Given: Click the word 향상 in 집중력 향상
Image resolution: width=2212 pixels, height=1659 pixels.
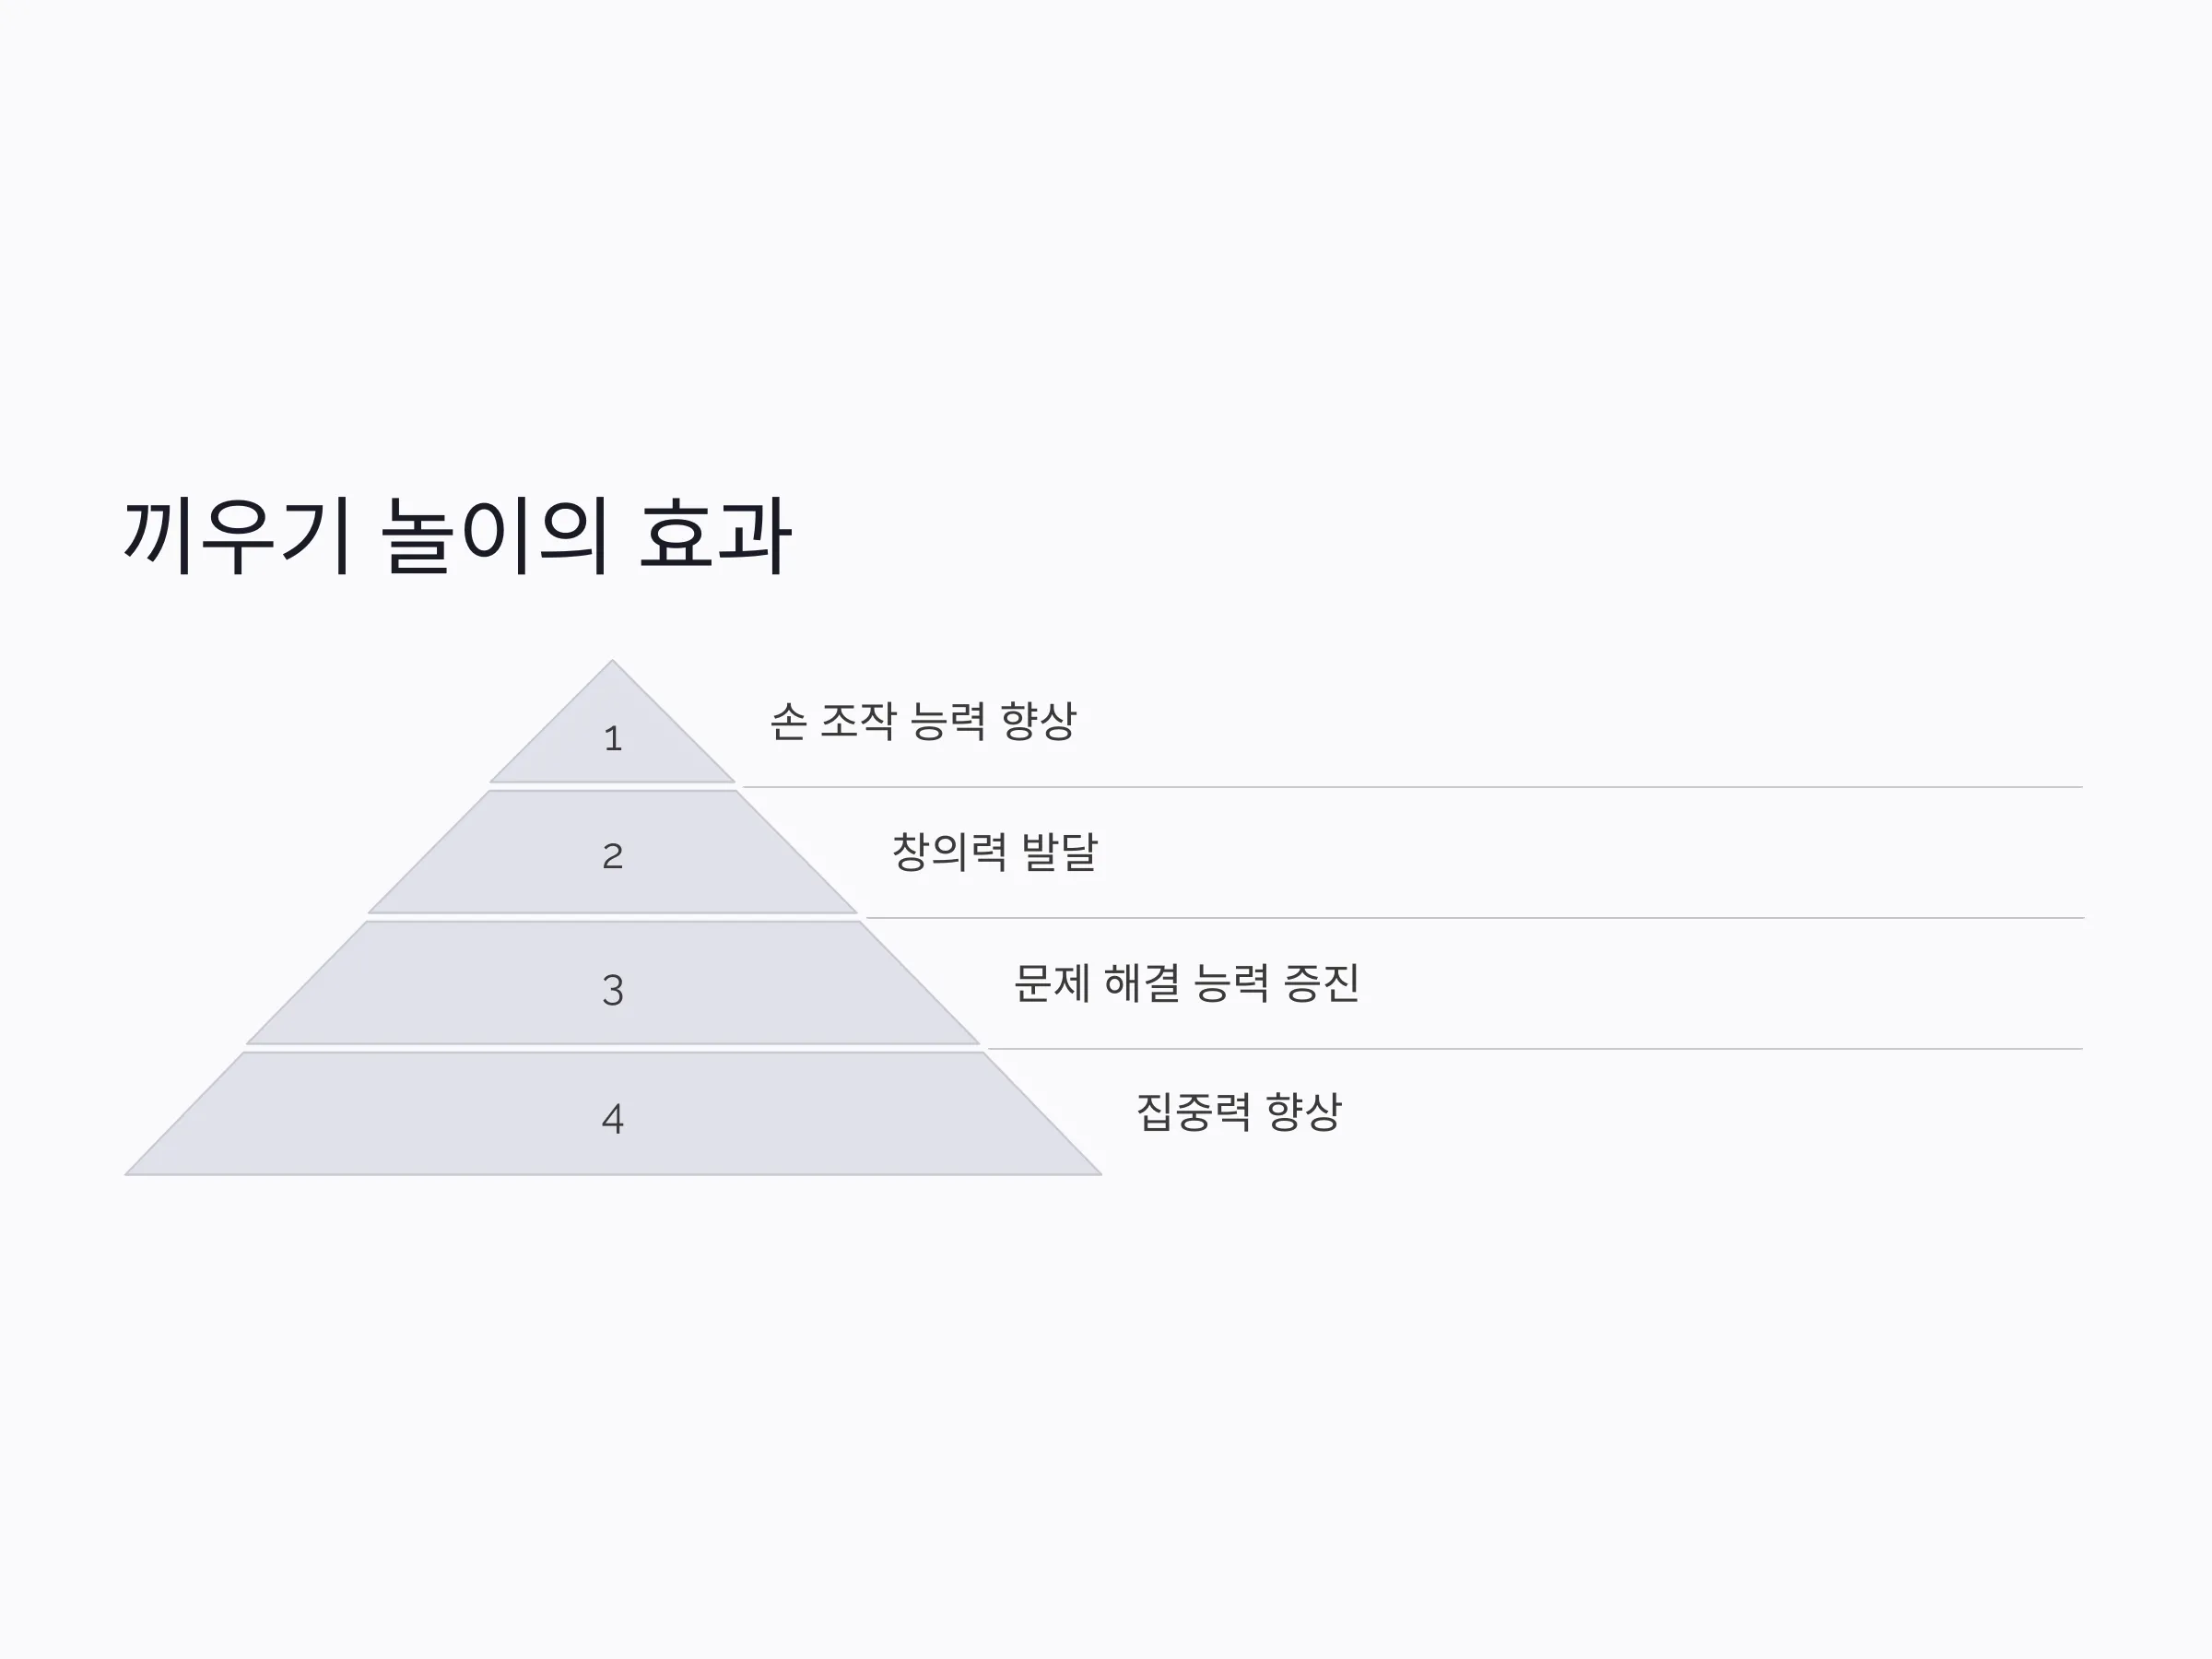Looking at the screenshot, I should (x=1303, y=1112).
